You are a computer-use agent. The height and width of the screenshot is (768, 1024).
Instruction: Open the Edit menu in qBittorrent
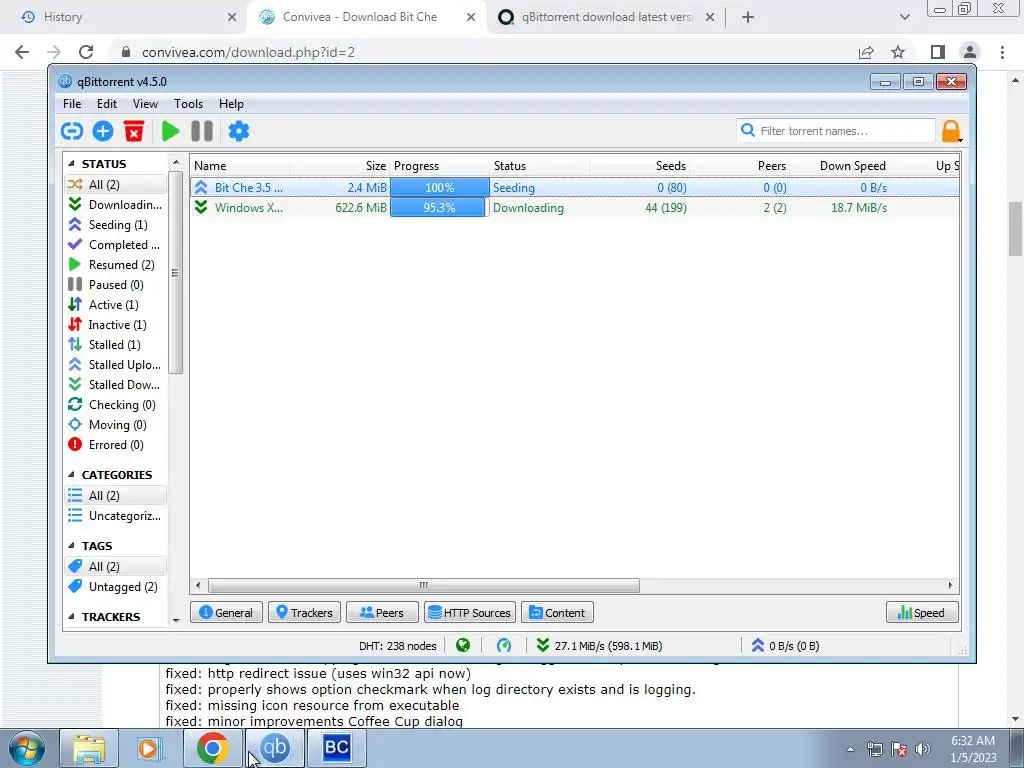[106, 104]
